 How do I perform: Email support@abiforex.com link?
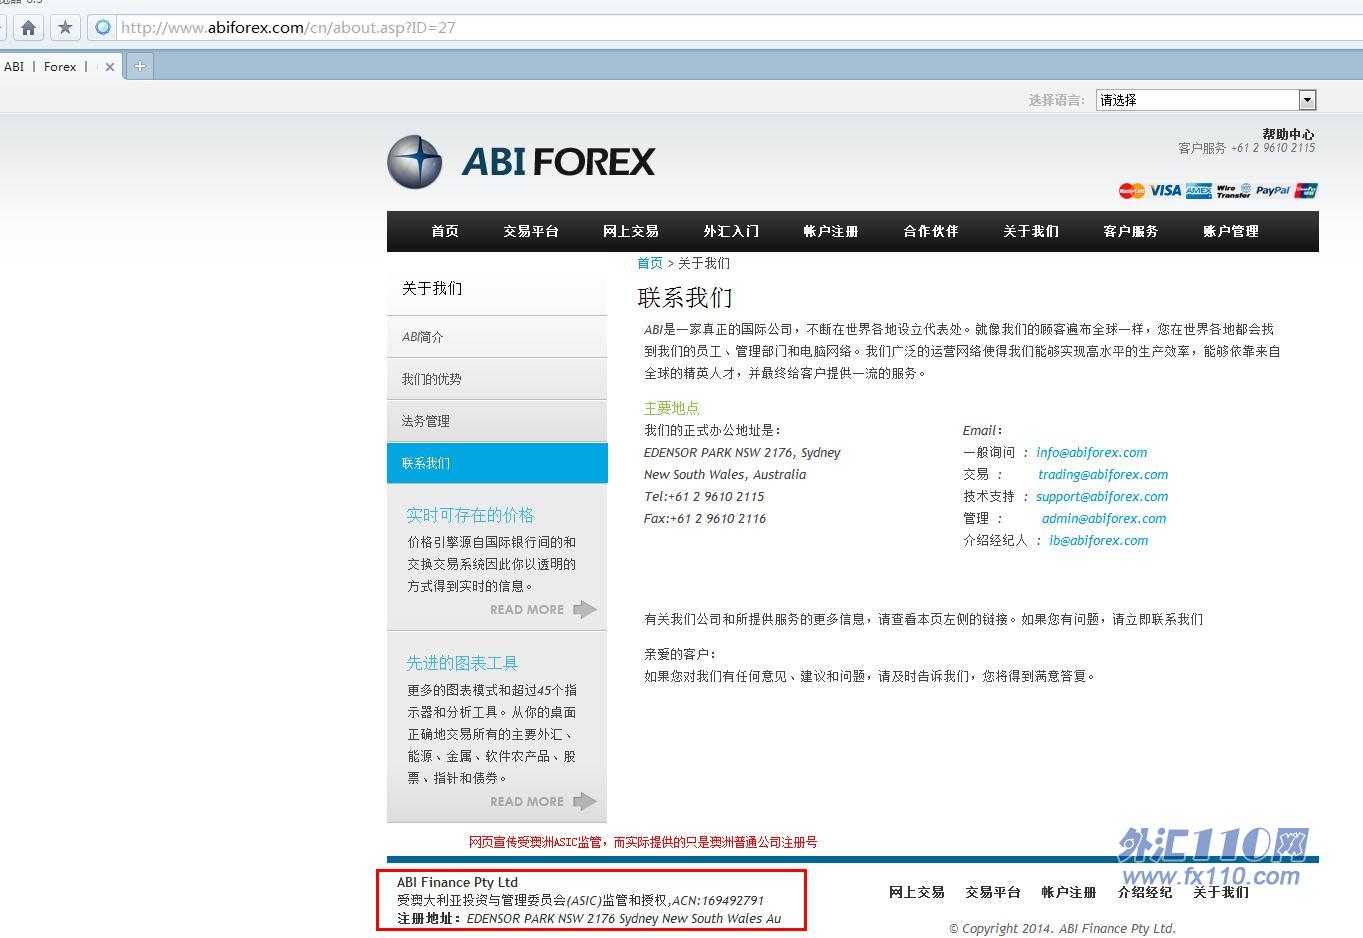coord(1102,496)
